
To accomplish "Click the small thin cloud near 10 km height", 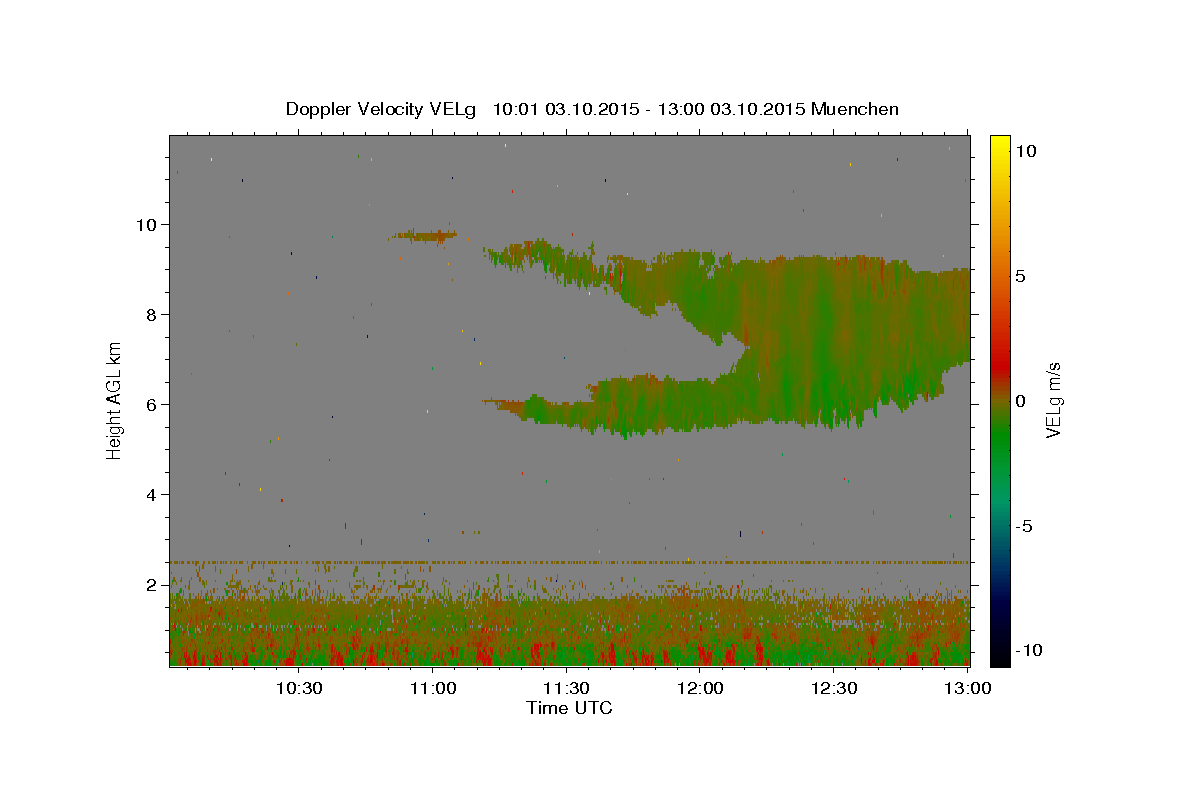I will pyautogui.click(x=425, y=236).
